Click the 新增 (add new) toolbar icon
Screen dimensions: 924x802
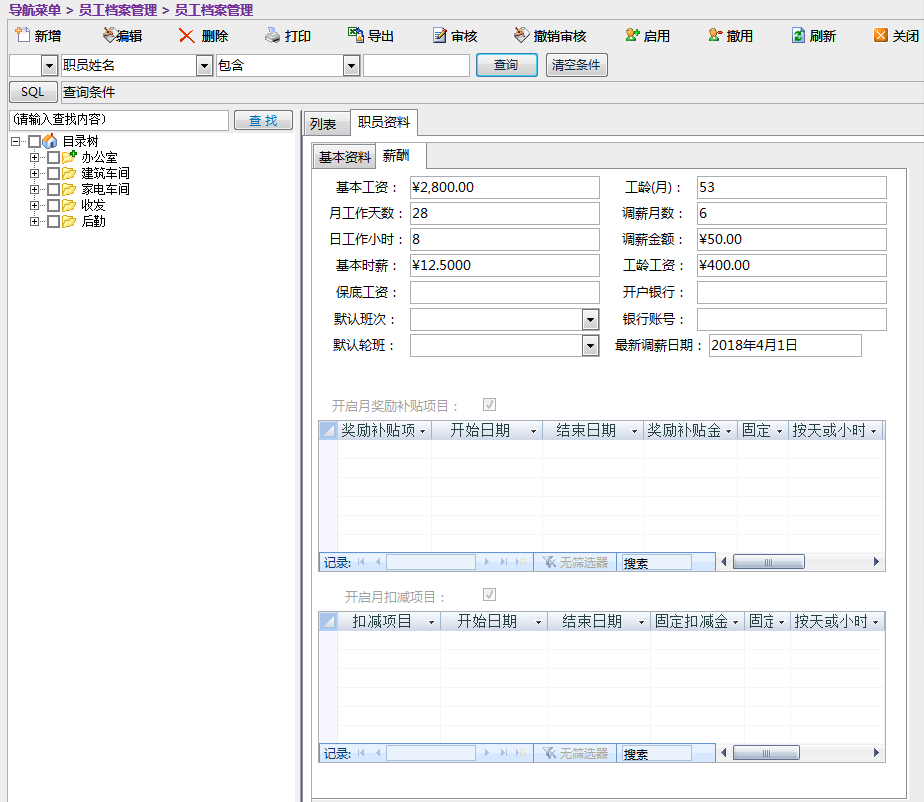click(22, 35)
